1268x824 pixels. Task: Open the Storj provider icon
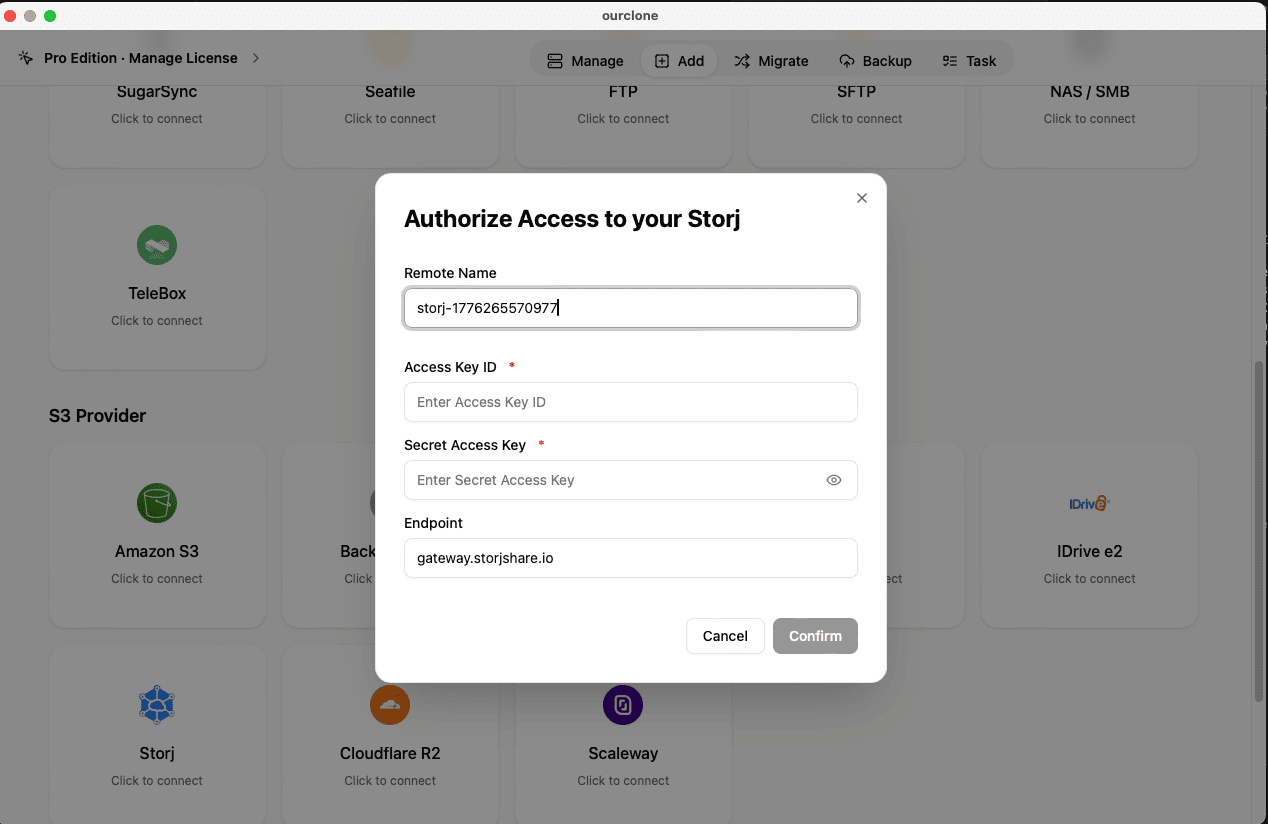click(157, 705)
